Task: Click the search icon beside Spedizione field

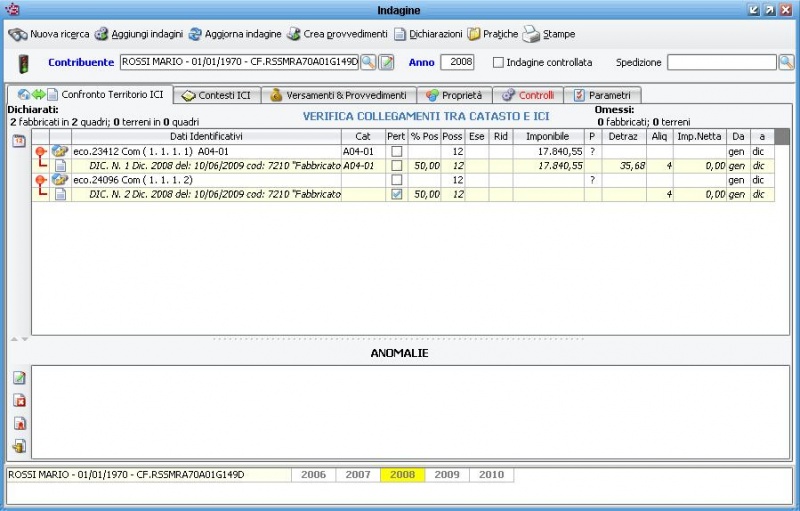Action: (x=786, y=62)
